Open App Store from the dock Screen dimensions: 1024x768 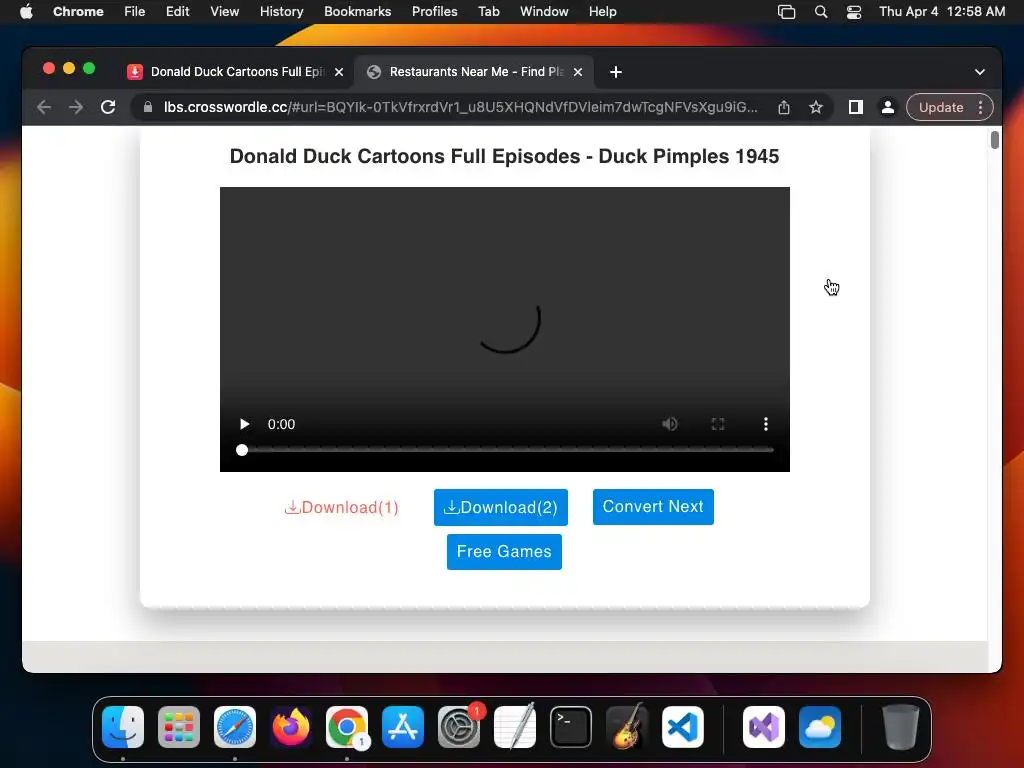click(x=403, y=727)
